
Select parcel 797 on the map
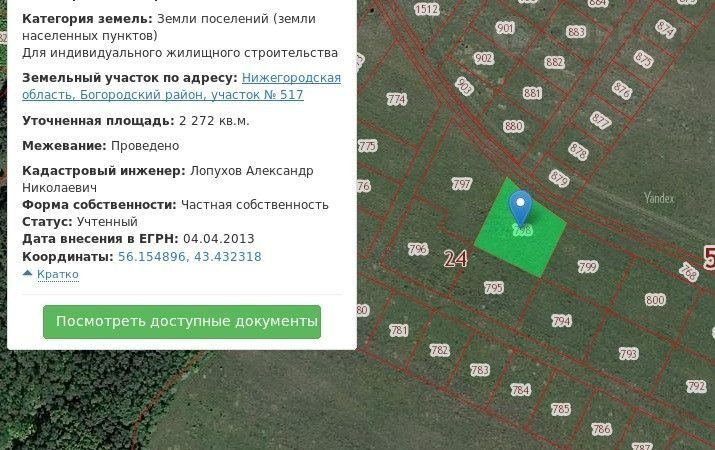pos(461,185)
